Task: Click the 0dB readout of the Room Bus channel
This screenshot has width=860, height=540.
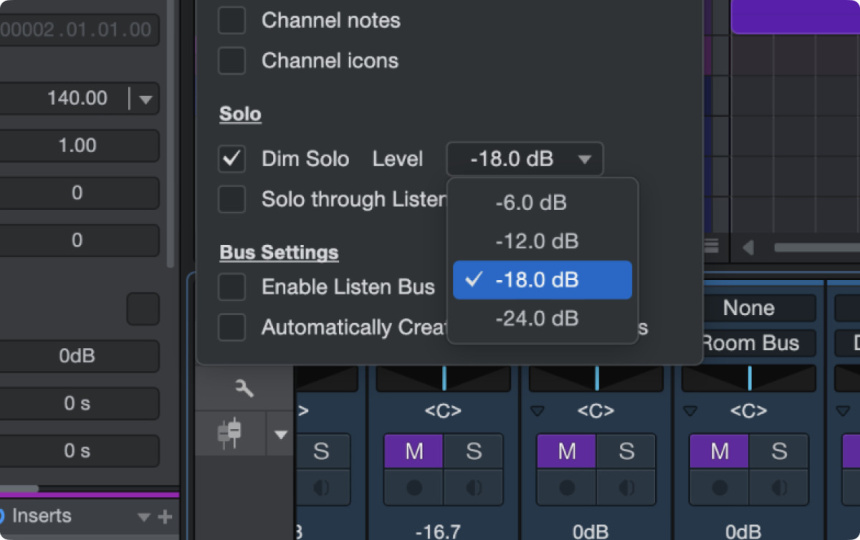Action: [x=743, y=531]
